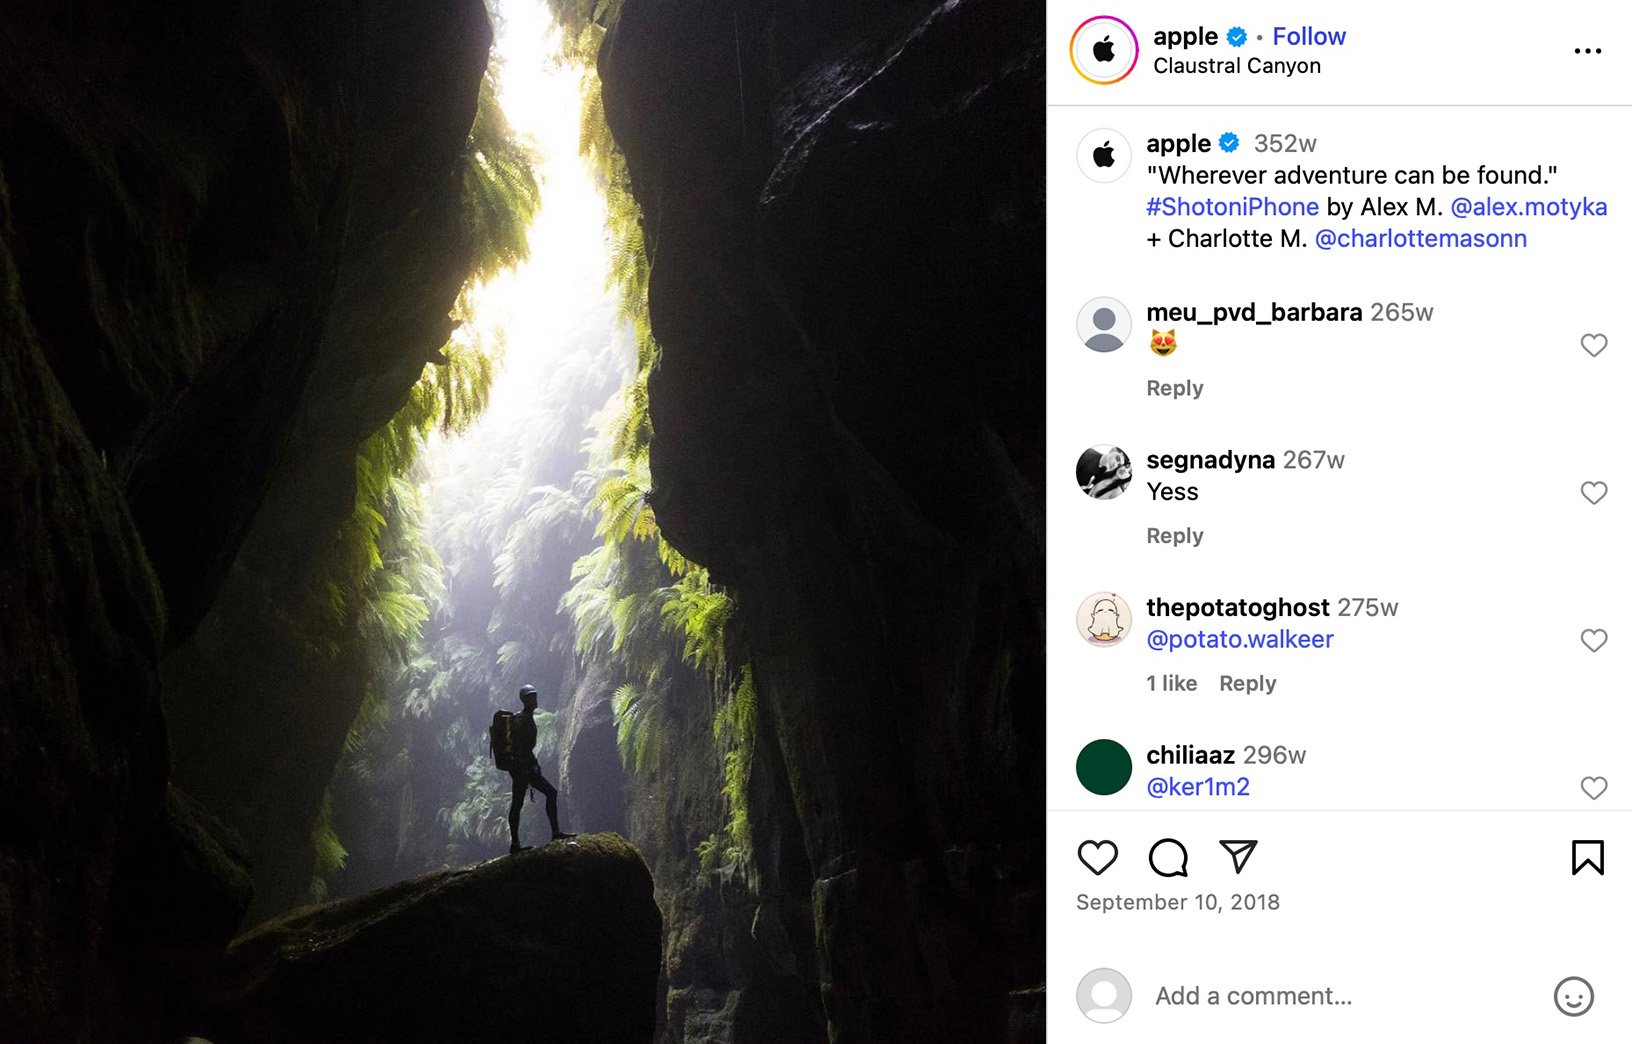The image size is (1632, 1044).
Task: Open apple's story profile picture in header
Action: point(1103,50)
